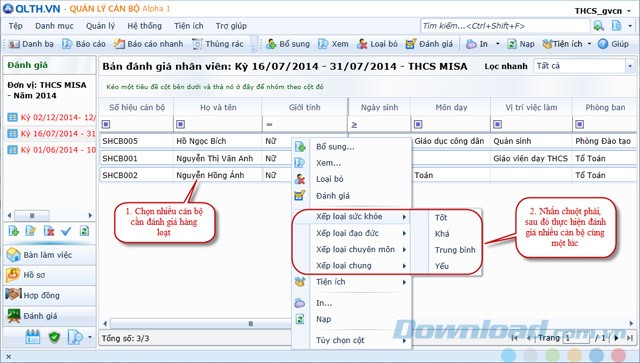This screenshot has width=640, height=363.
Task: Click green shield icon at bottom of sidebar
Action: (54, 337)
